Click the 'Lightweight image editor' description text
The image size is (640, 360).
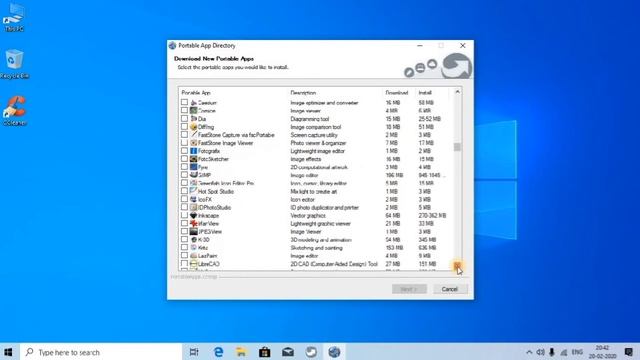pos(318,151)
